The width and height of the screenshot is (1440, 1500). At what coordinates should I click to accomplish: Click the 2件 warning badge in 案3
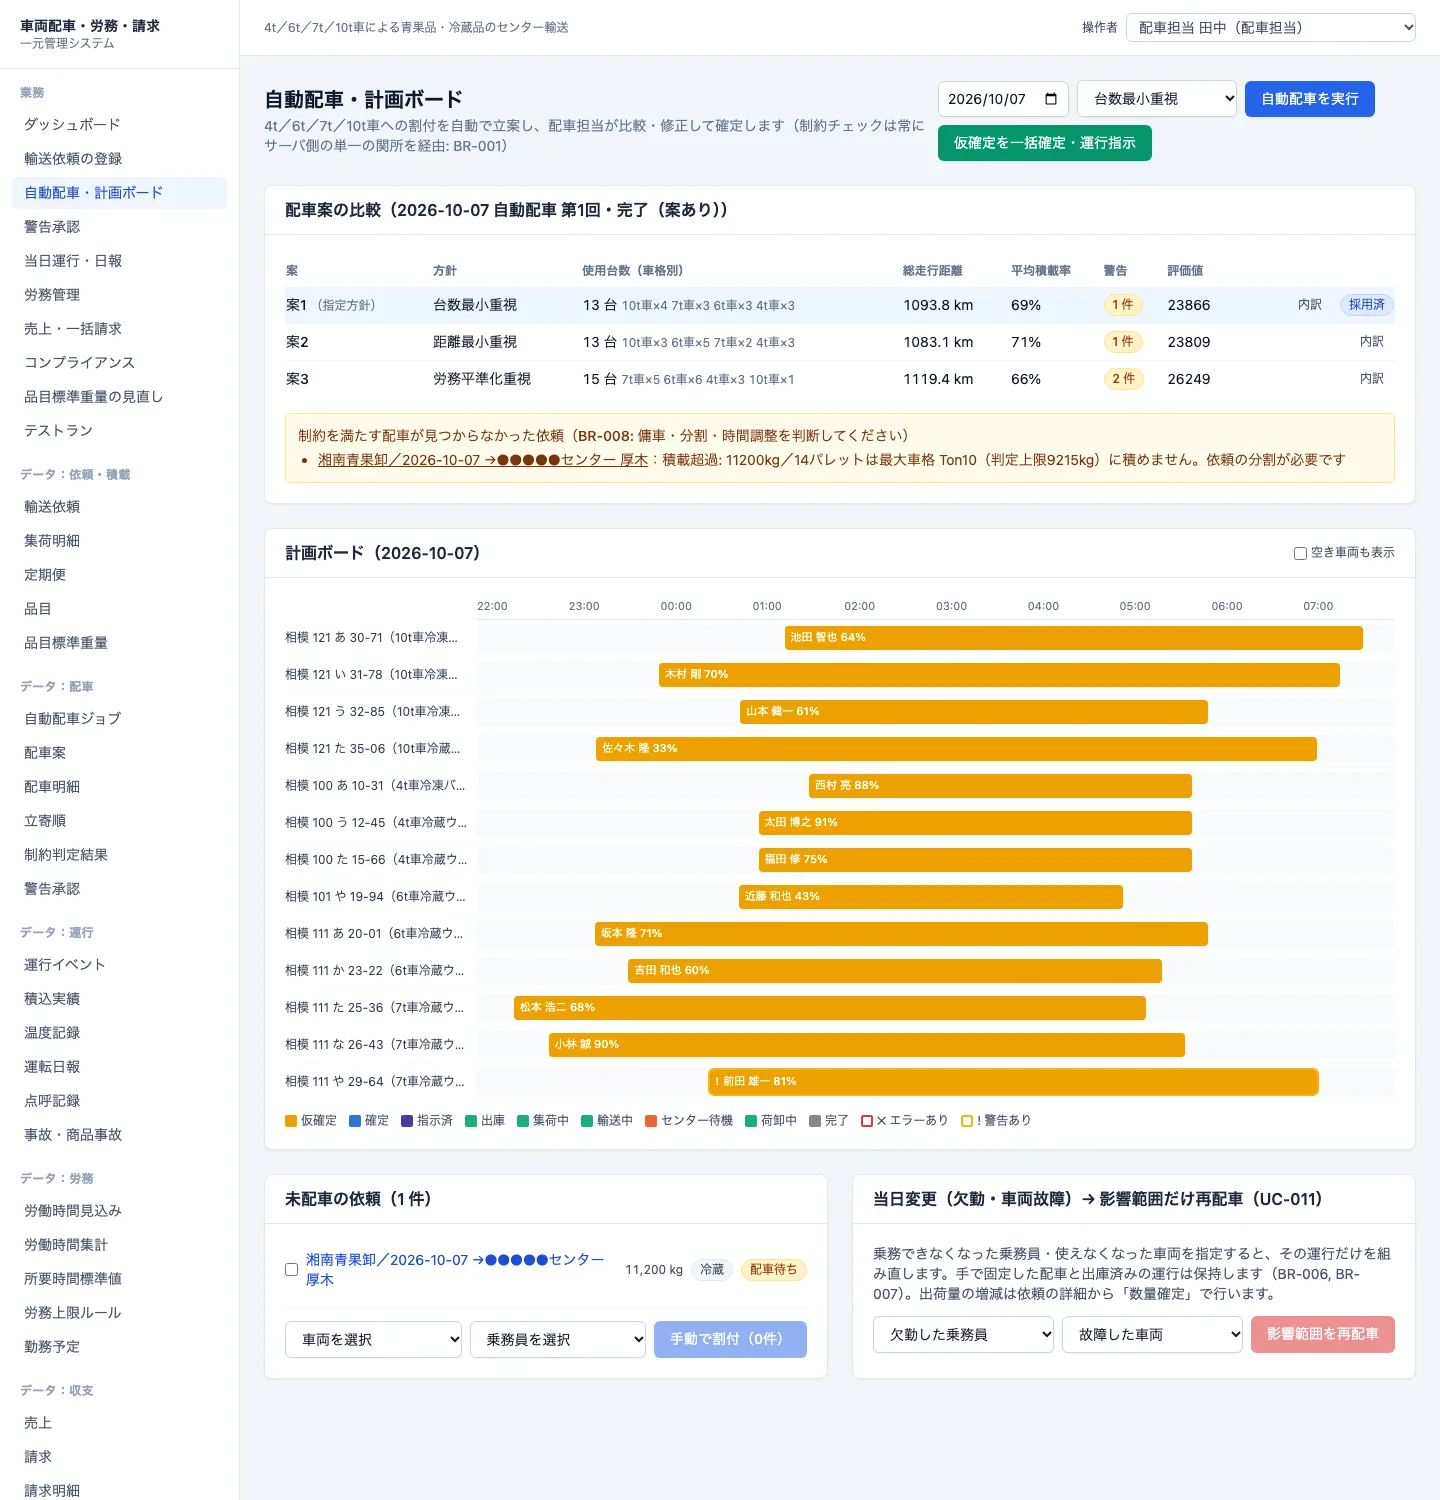click(x=1123, y=379)
